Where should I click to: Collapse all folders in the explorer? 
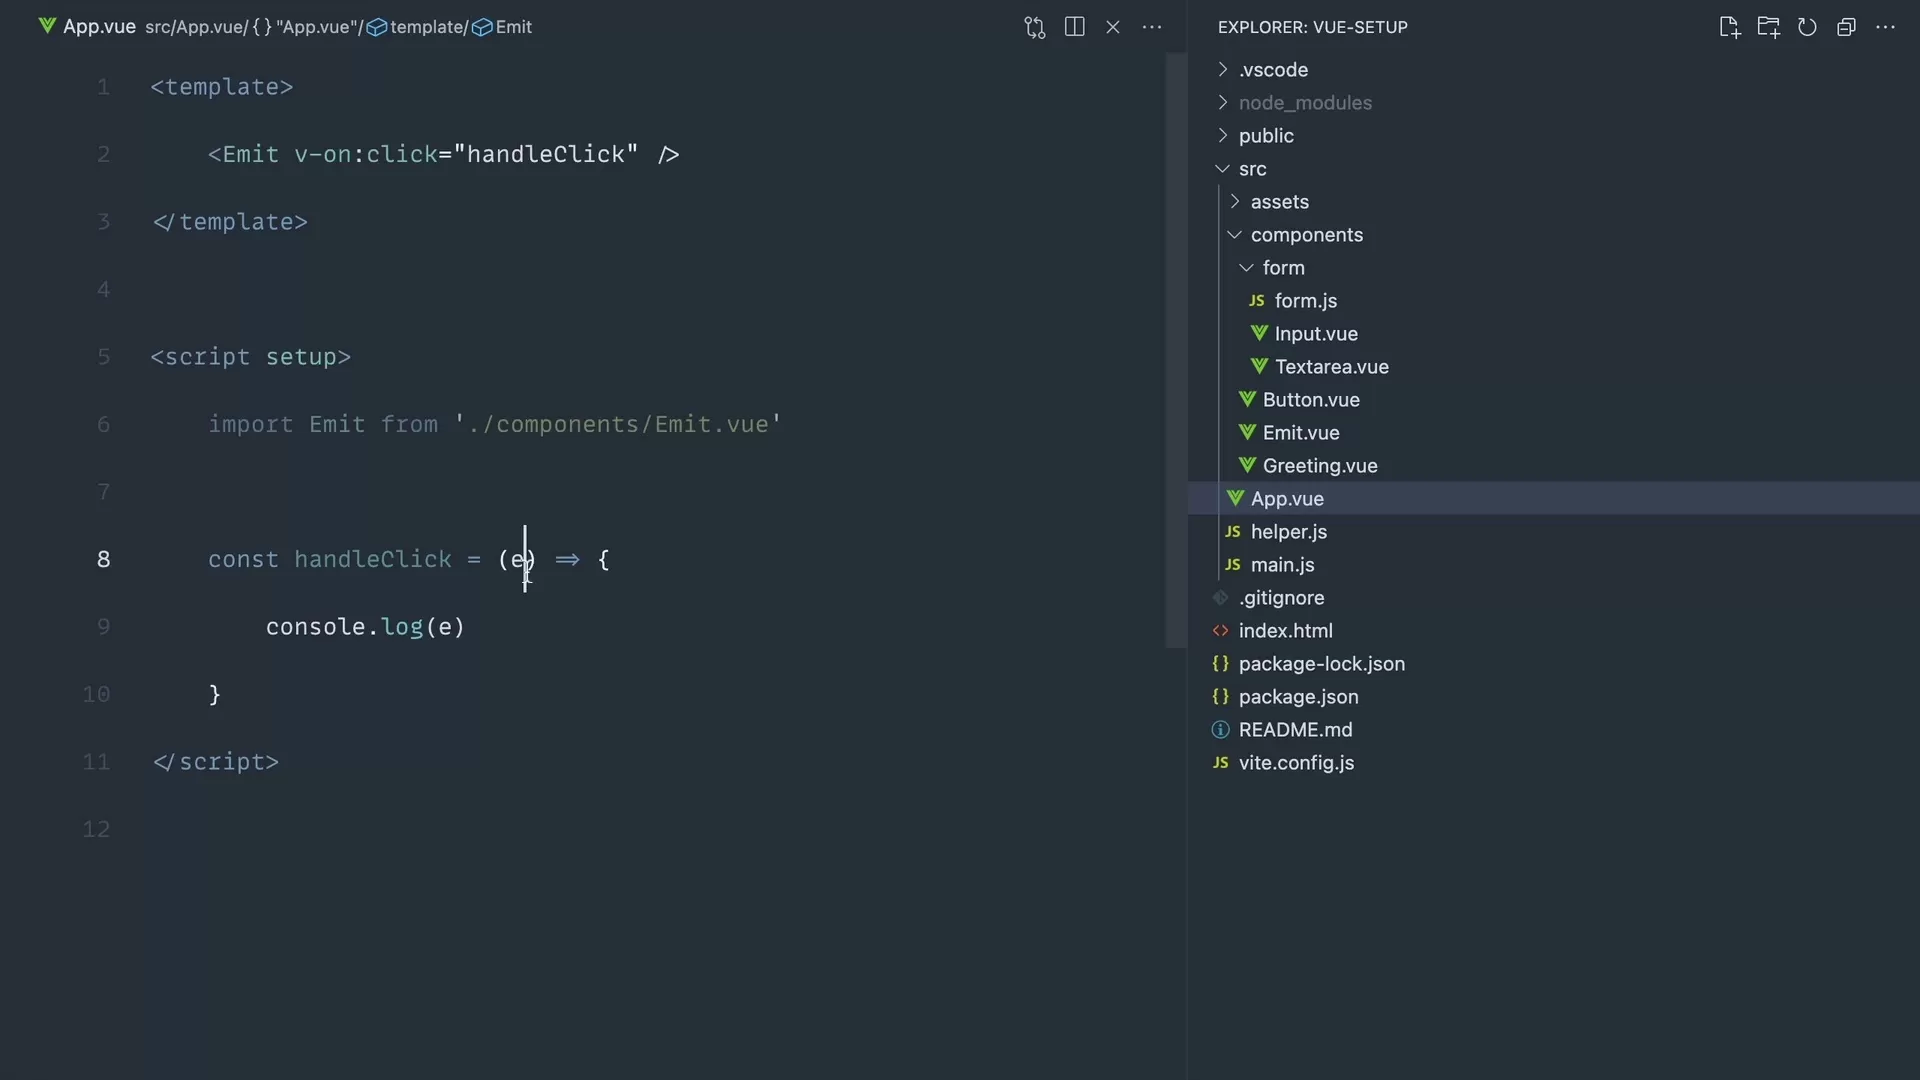point(1847,27)
